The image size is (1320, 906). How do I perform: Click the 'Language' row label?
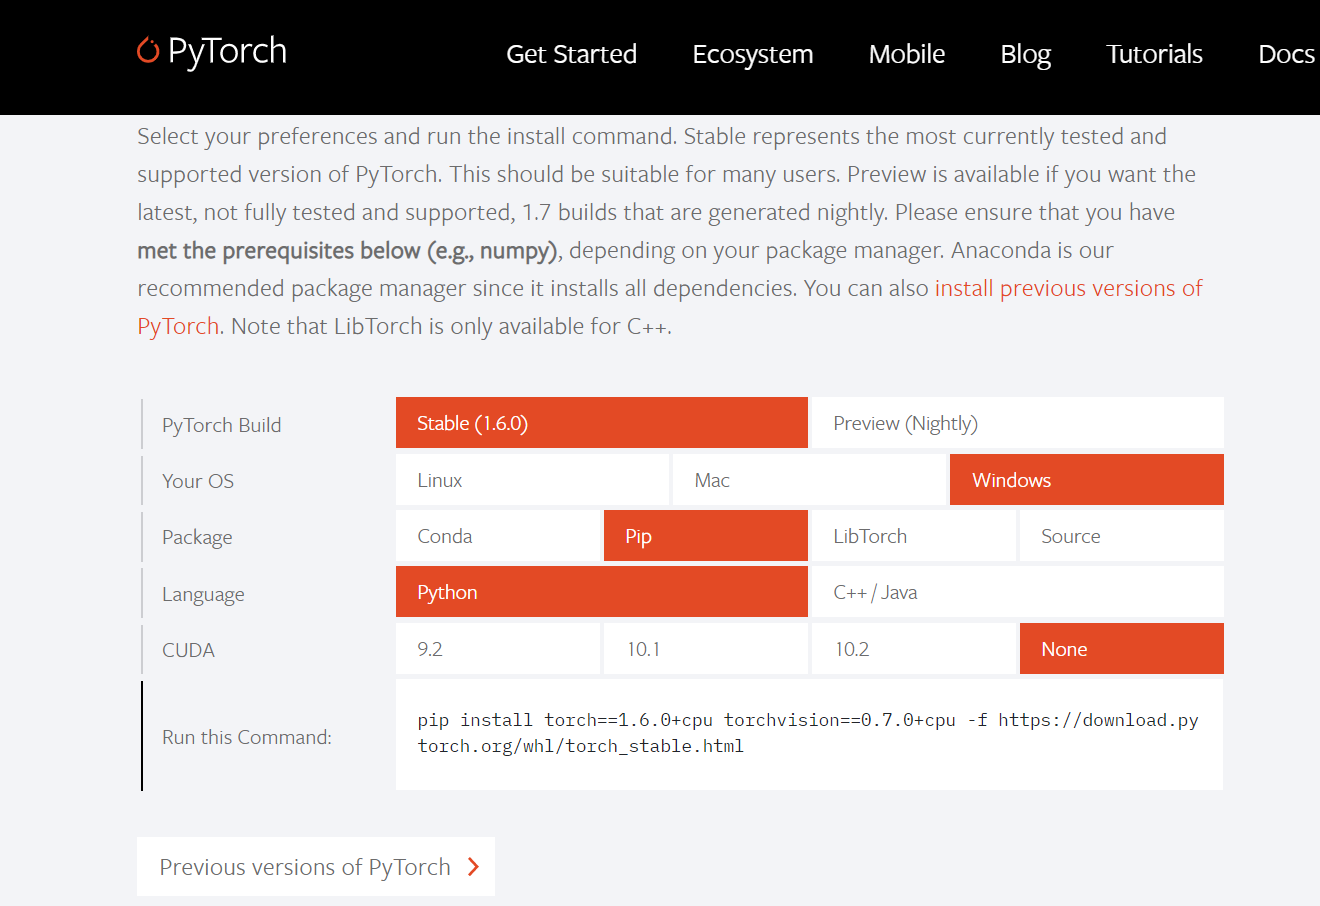pyautogui.click(x=203, y=594)
